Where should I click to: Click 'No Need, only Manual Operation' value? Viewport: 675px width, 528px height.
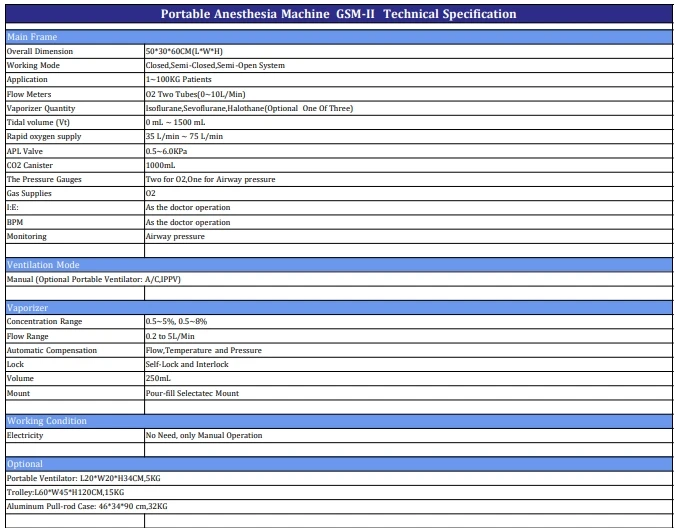[204, 435]
